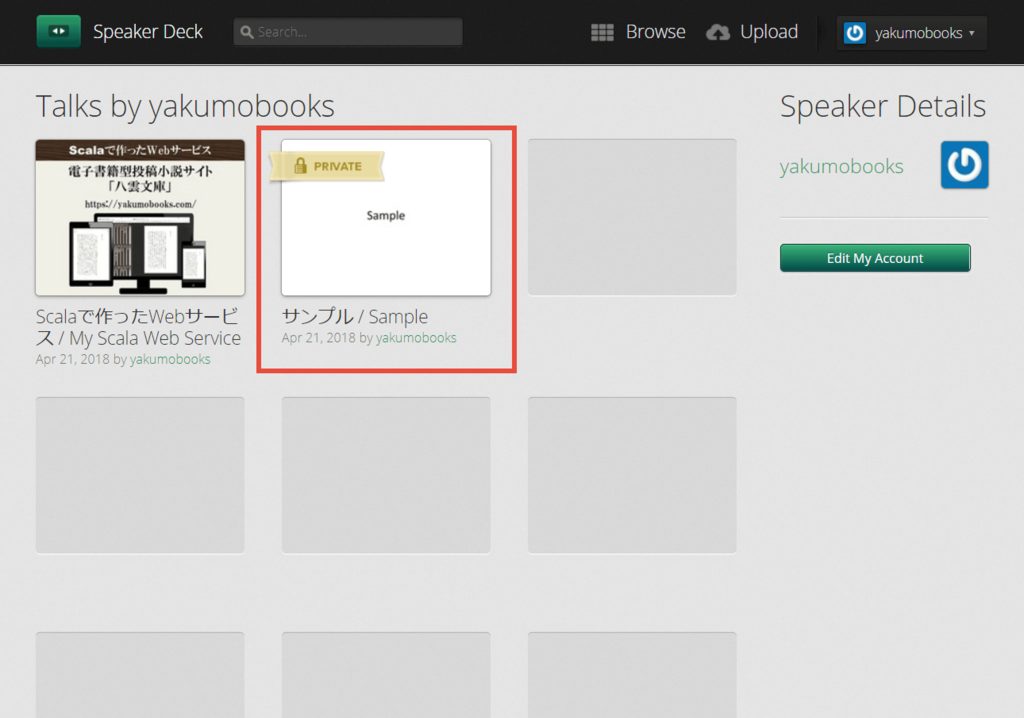Image resolution: width=1024 pixels, height=718 pixels.
Task: Click yakumobooks author link under Scala talk
Action: tap(170, 359)
